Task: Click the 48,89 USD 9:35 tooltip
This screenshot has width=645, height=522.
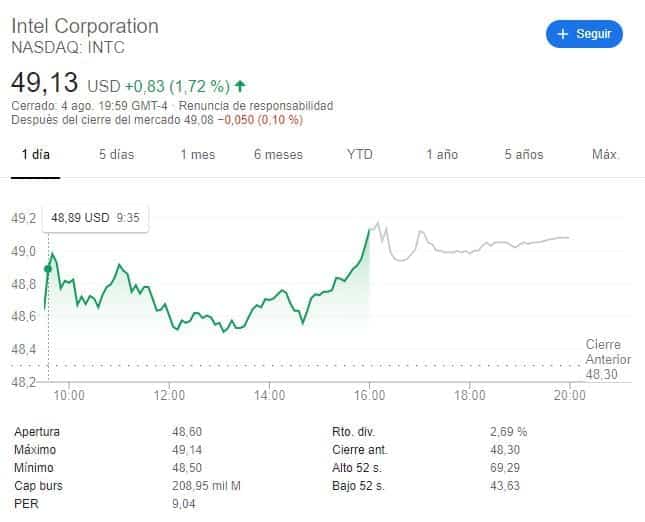Action: click(95, 218)
